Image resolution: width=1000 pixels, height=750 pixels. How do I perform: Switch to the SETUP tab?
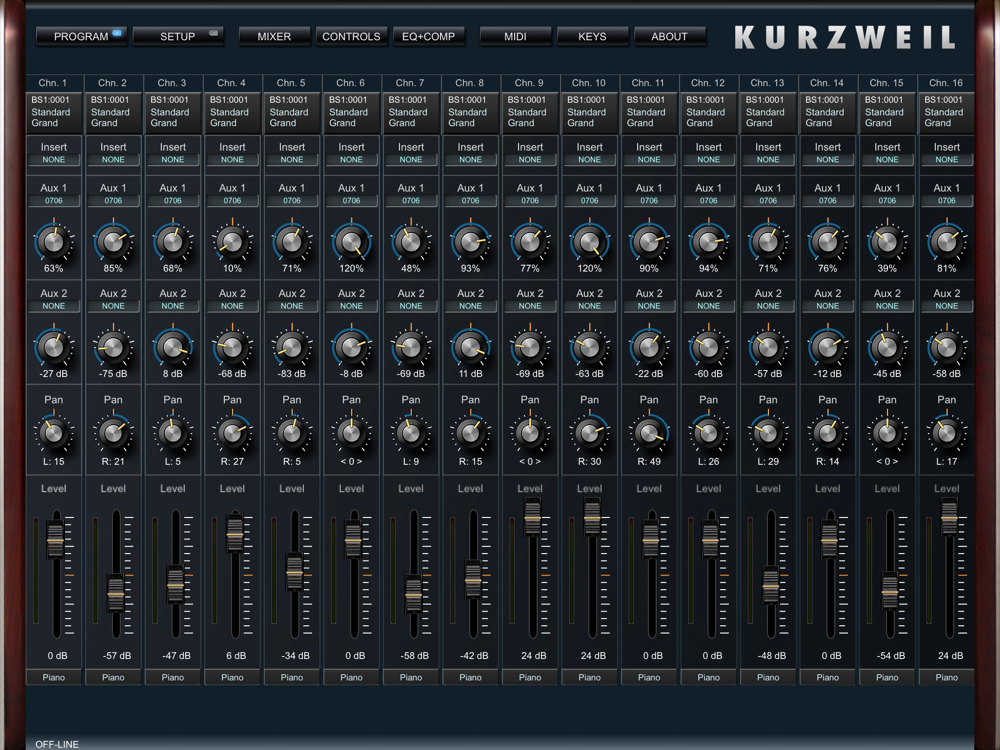pyautogui.click(x=178, y=36)
